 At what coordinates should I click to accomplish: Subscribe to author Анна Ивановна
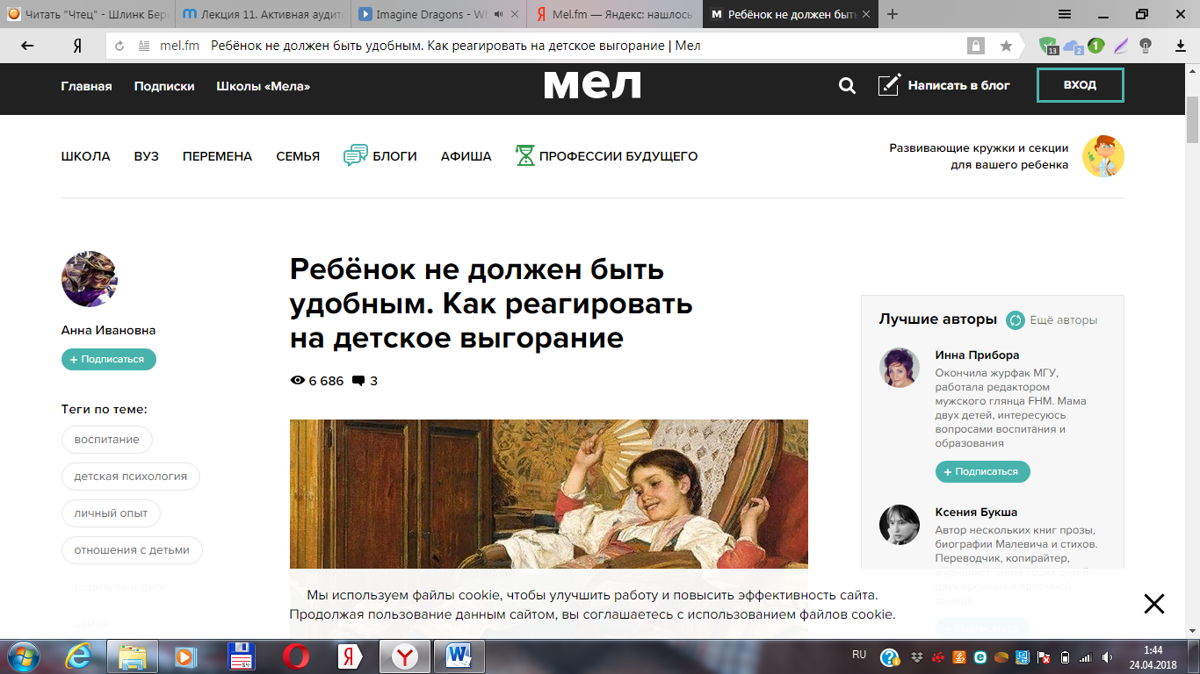tap(109, 359)
